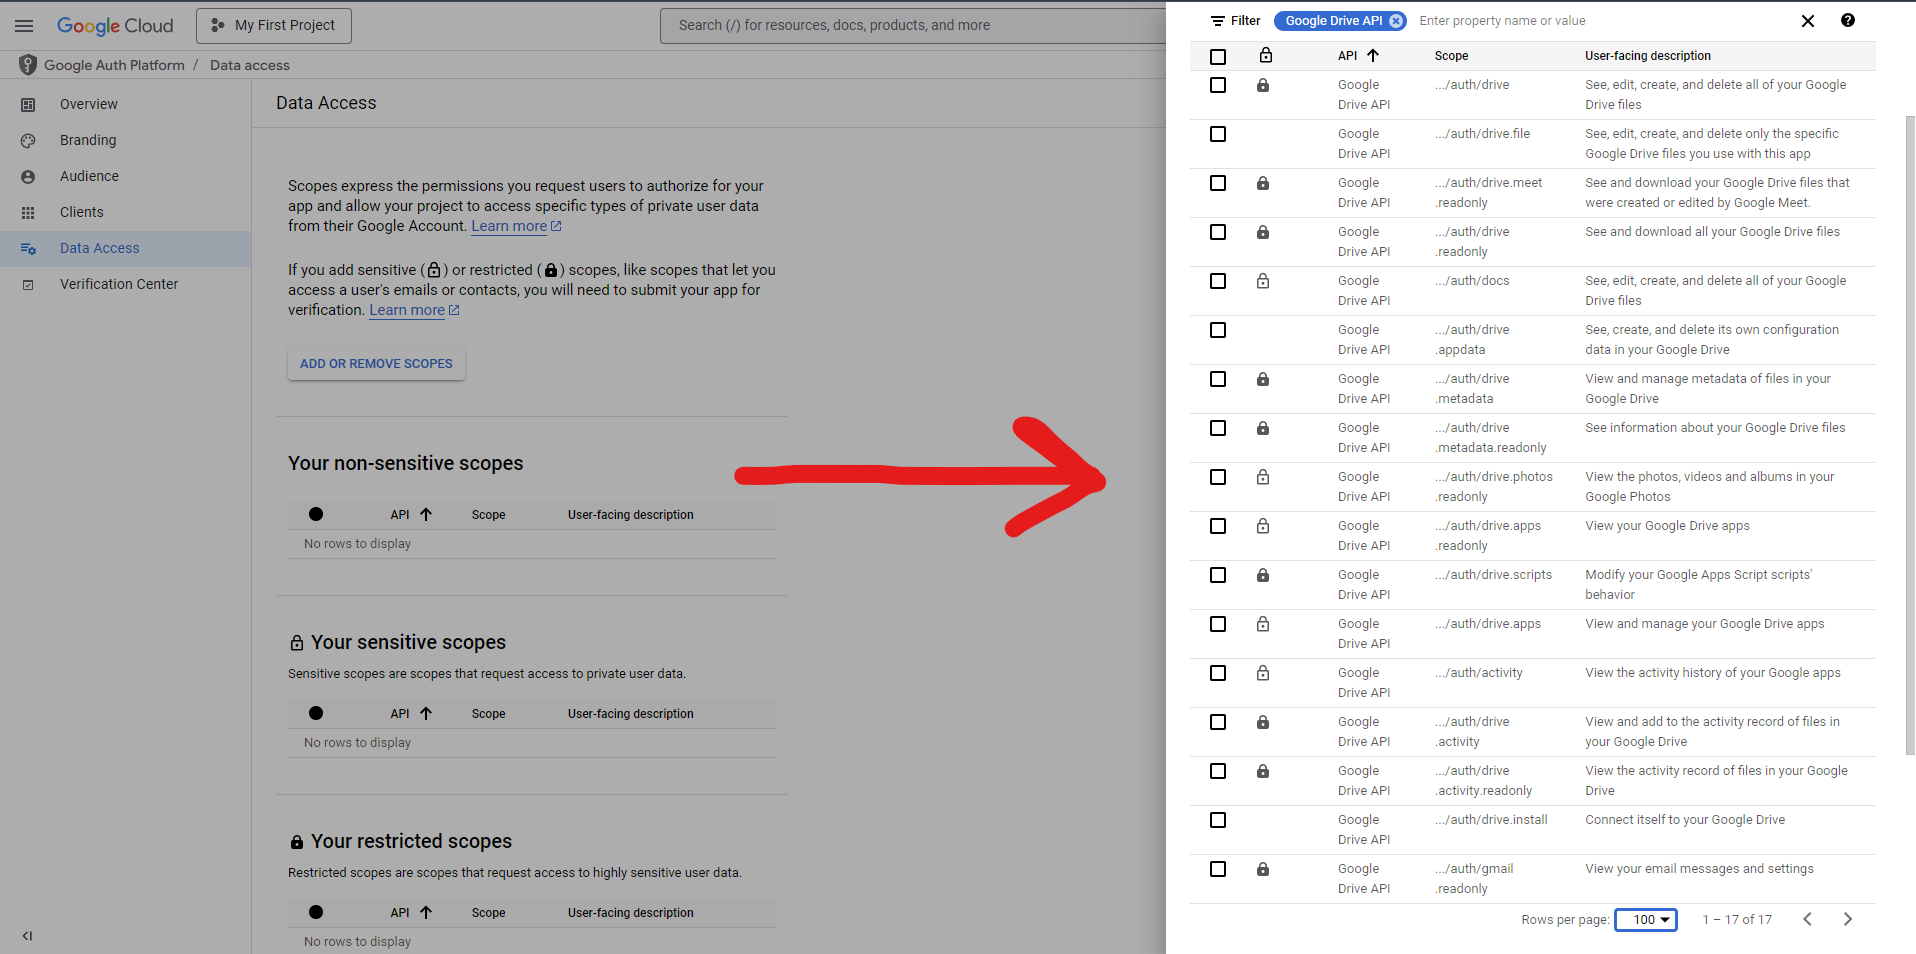The image size is (1916, 954).
Task: Click the ../auth/drive.install scope text
Action: (1491, 820)
